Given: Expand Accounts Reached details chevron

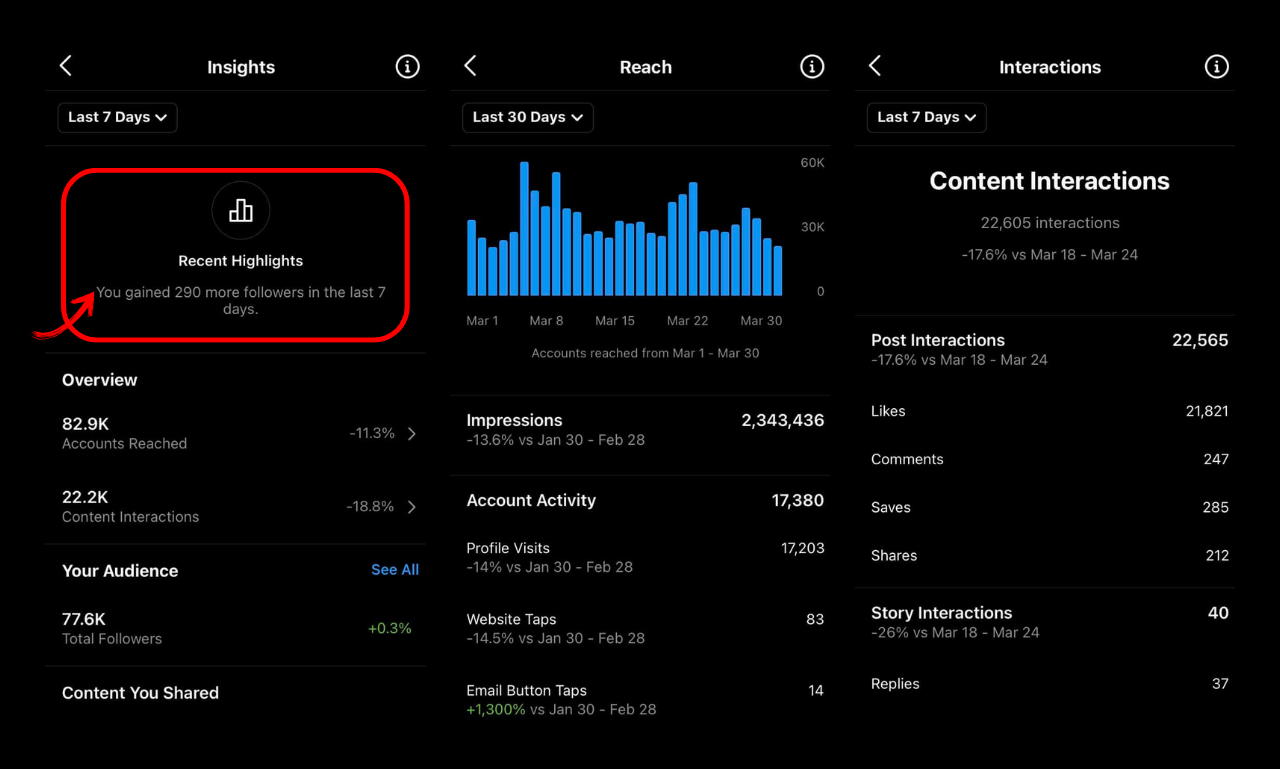Looking at the screenshot, I should click(412, 434).
